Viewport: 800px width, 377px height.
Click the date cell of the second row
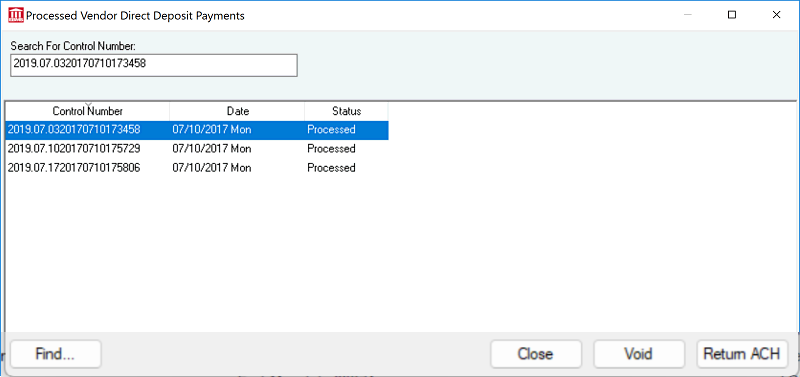point(212,149)
